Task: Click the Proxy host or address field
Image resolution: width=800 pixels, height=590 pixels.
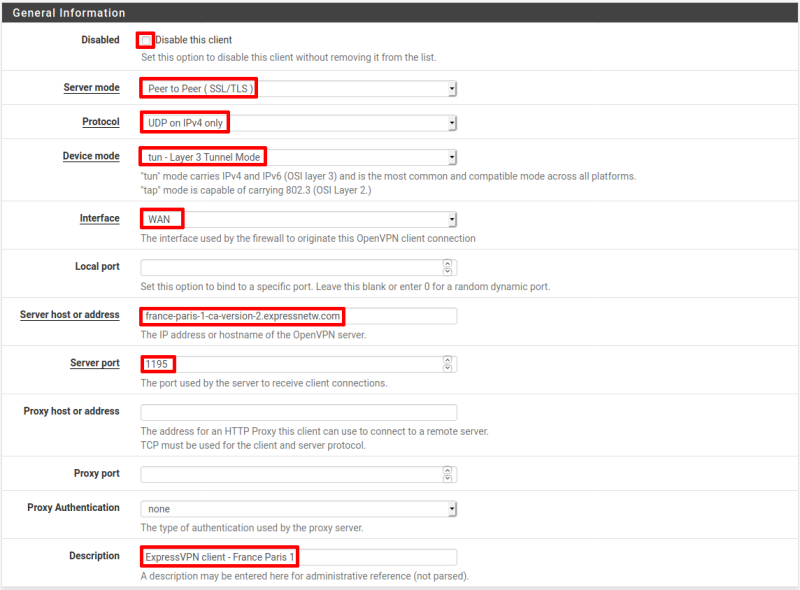Action: click(298, 412)
